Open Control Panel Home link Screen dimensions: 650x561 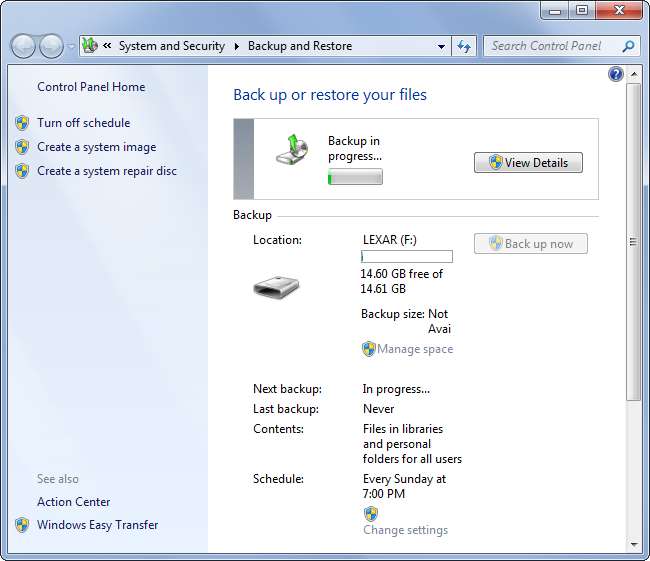[x=91, y=87]
